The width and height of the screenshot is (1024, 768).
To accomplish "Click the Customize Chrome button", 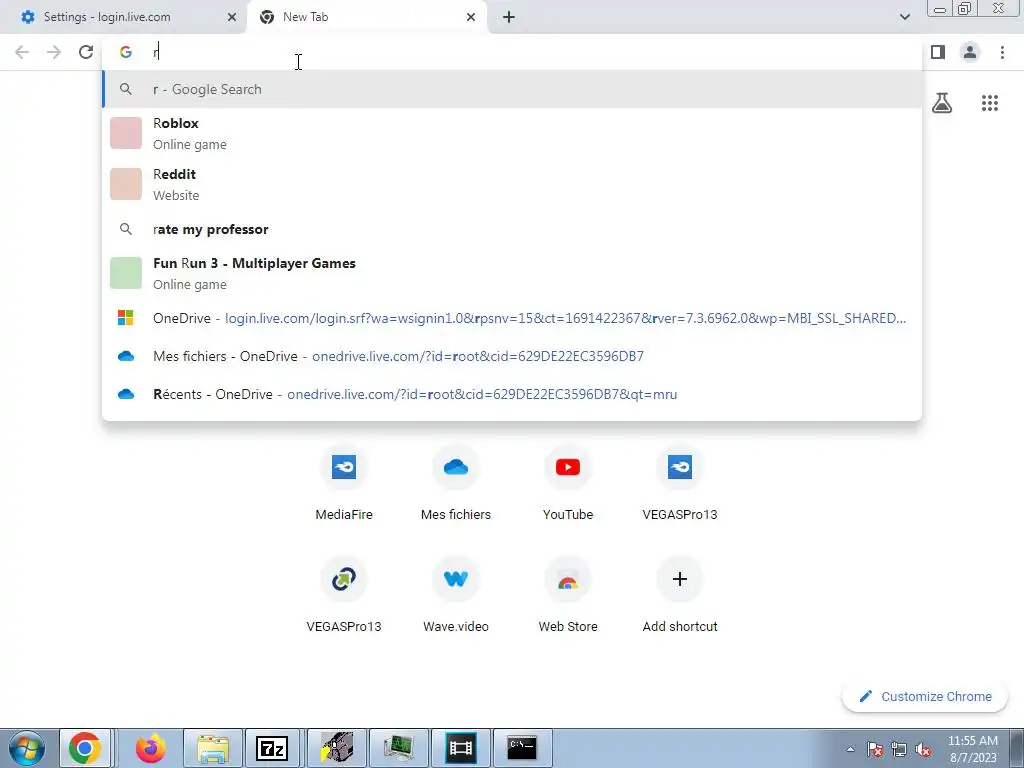I will click(x=925, y=696).
